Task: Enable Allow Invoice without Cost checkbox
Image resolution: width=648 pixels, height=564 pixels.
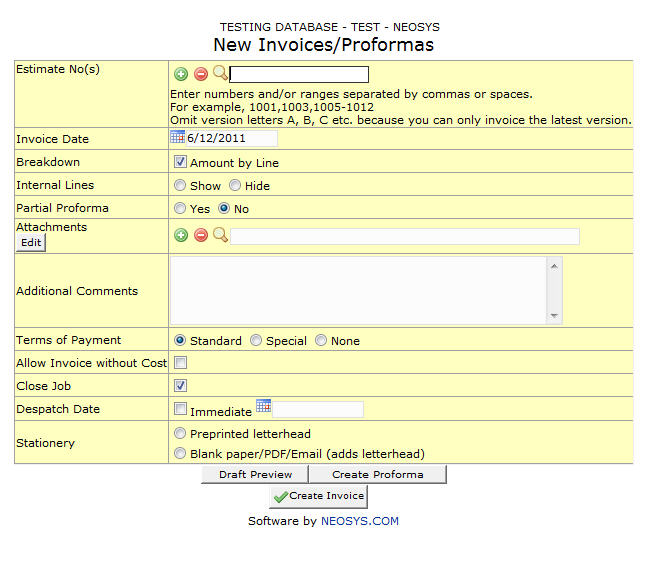Action: click(180, 363)
